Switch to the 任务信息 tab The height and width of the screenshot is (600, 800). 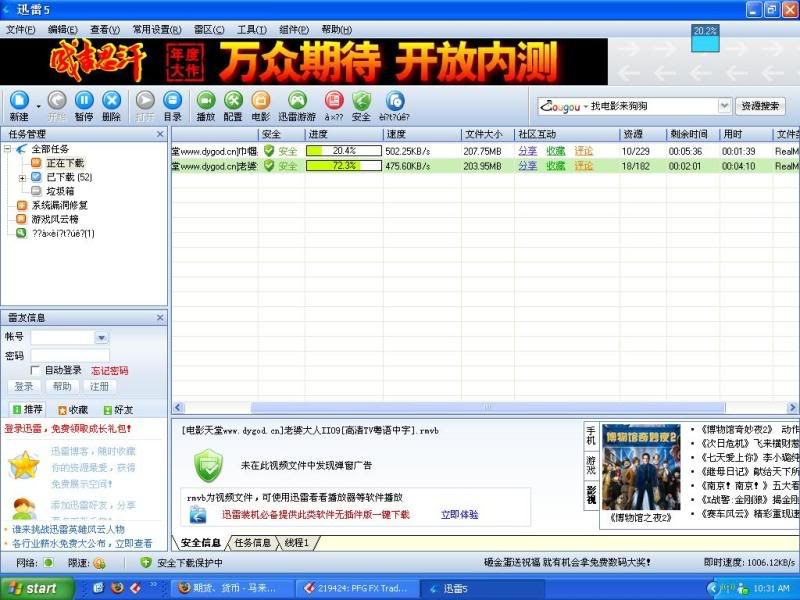(252, 542)
